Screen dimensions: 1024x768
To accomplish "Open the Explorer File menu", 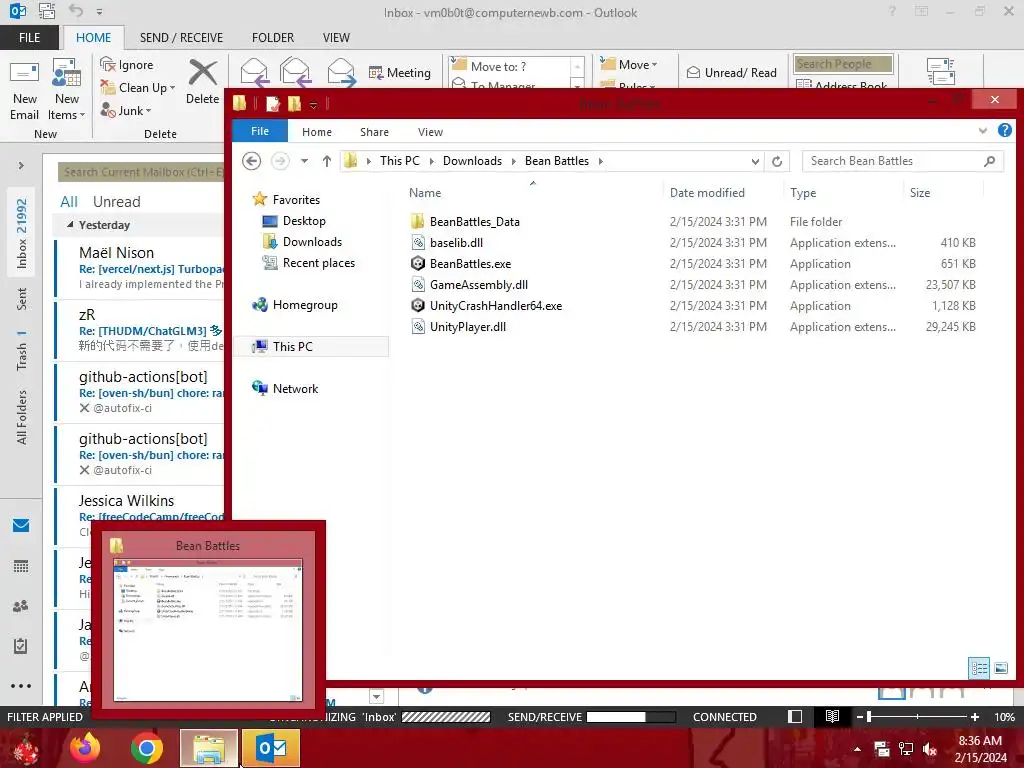I will point(260,131).
